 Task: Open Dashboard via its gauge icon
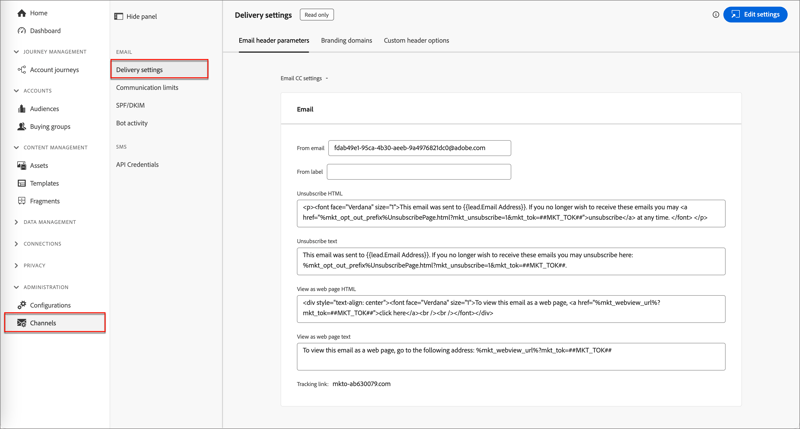tap(22, 31)
